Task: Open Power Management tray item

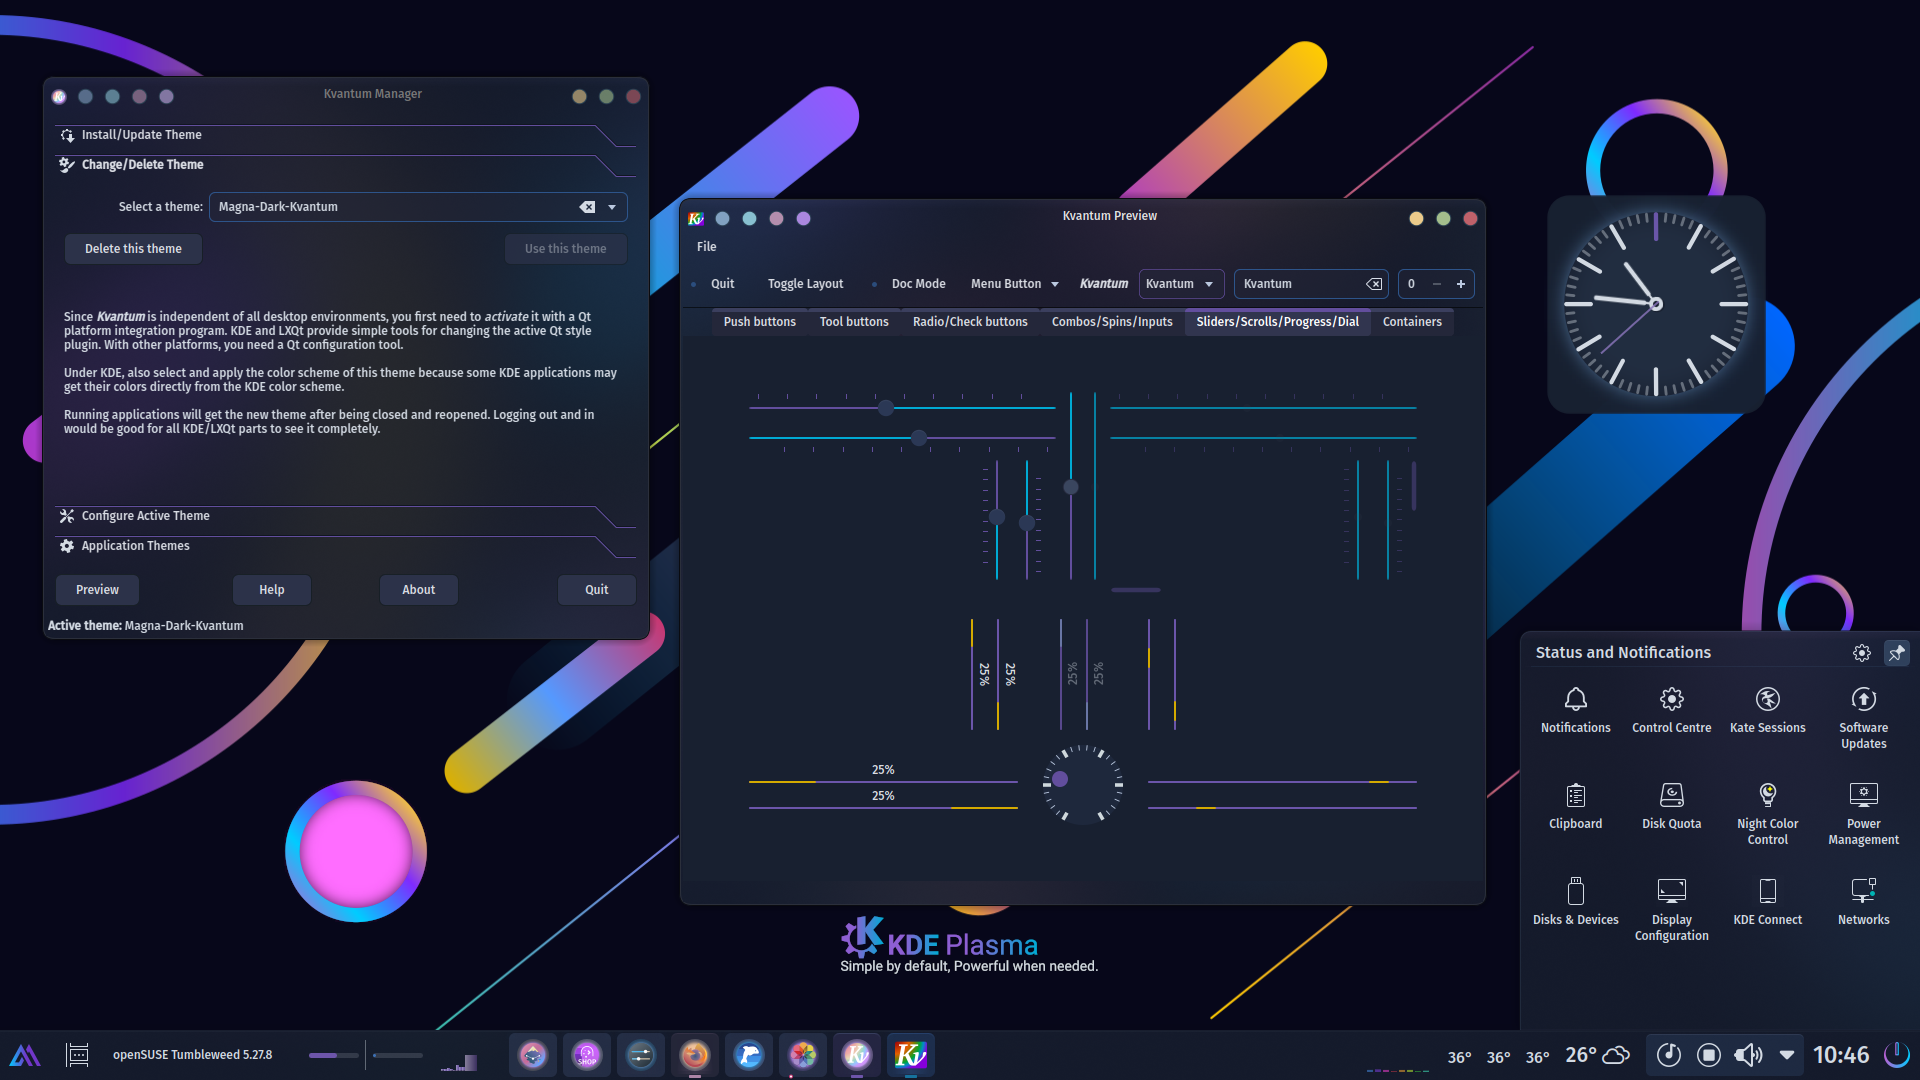Action: [1863, 814]
